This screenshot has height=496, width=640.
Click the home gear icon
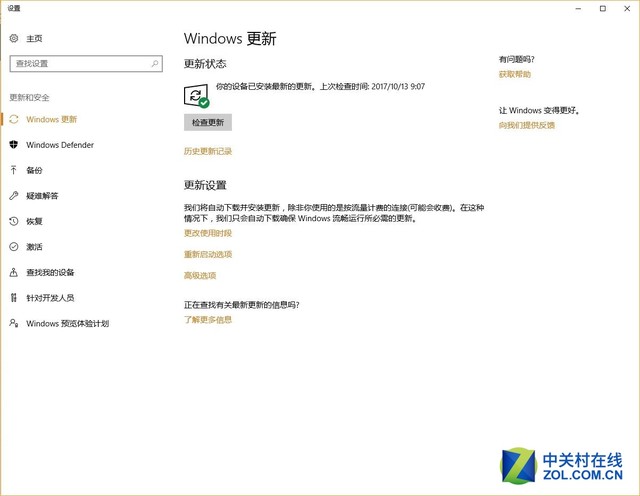point(14,38)
